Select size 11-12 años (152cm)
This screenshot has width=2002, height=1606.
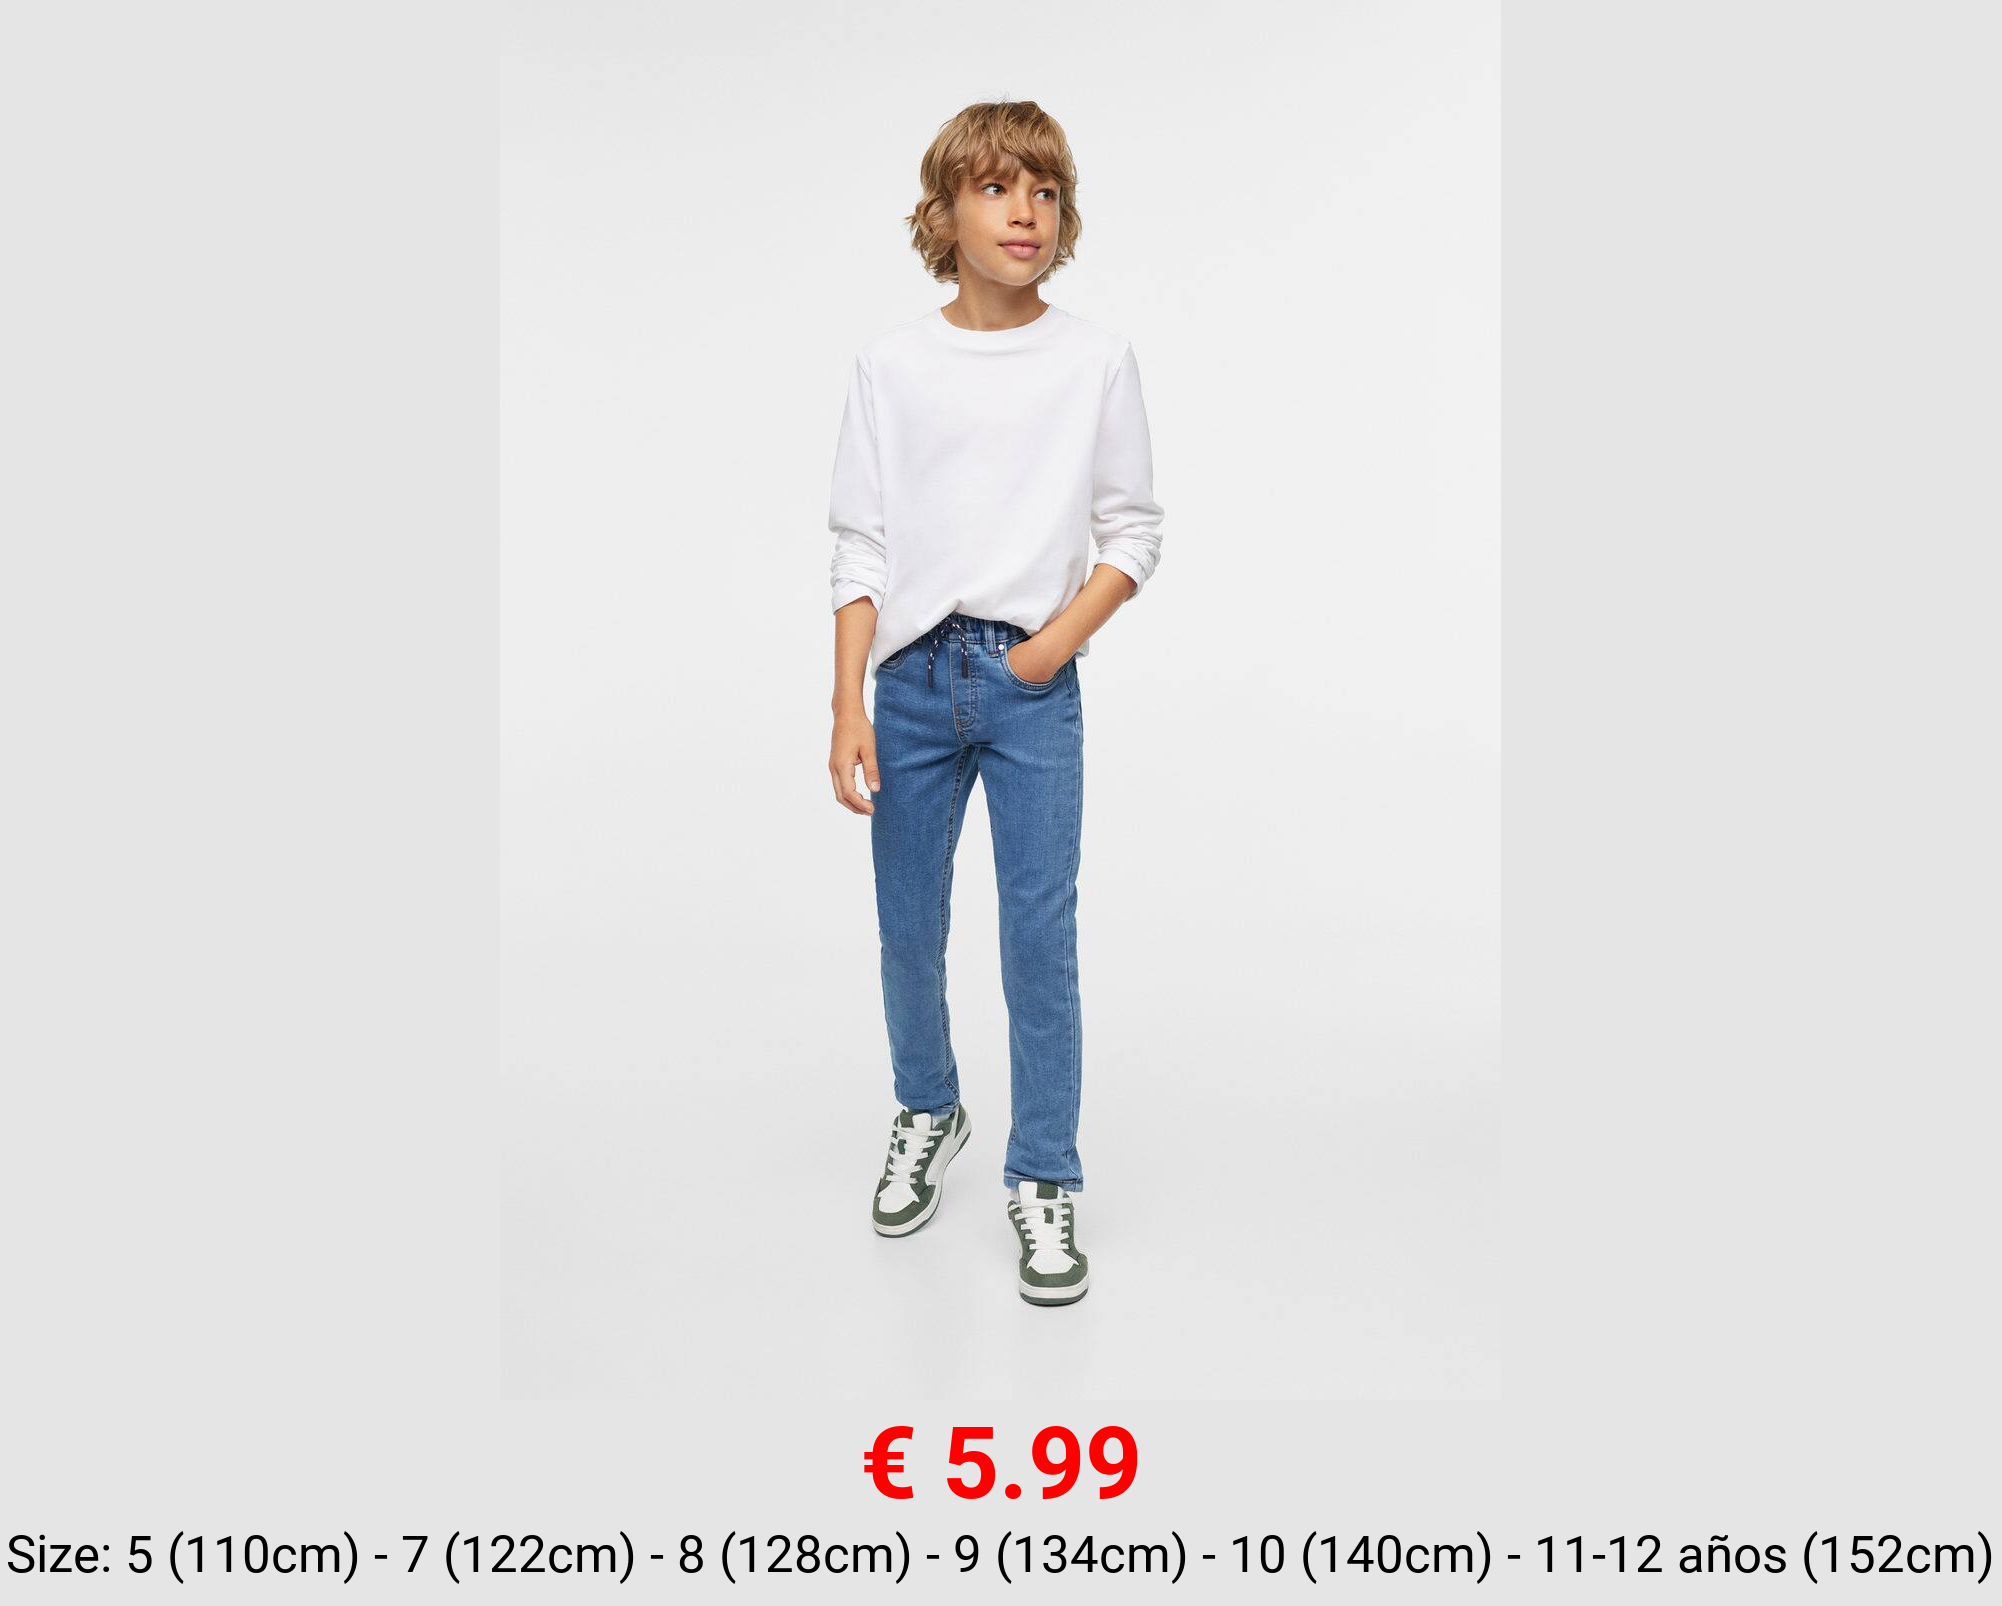coord(1764,1556)
